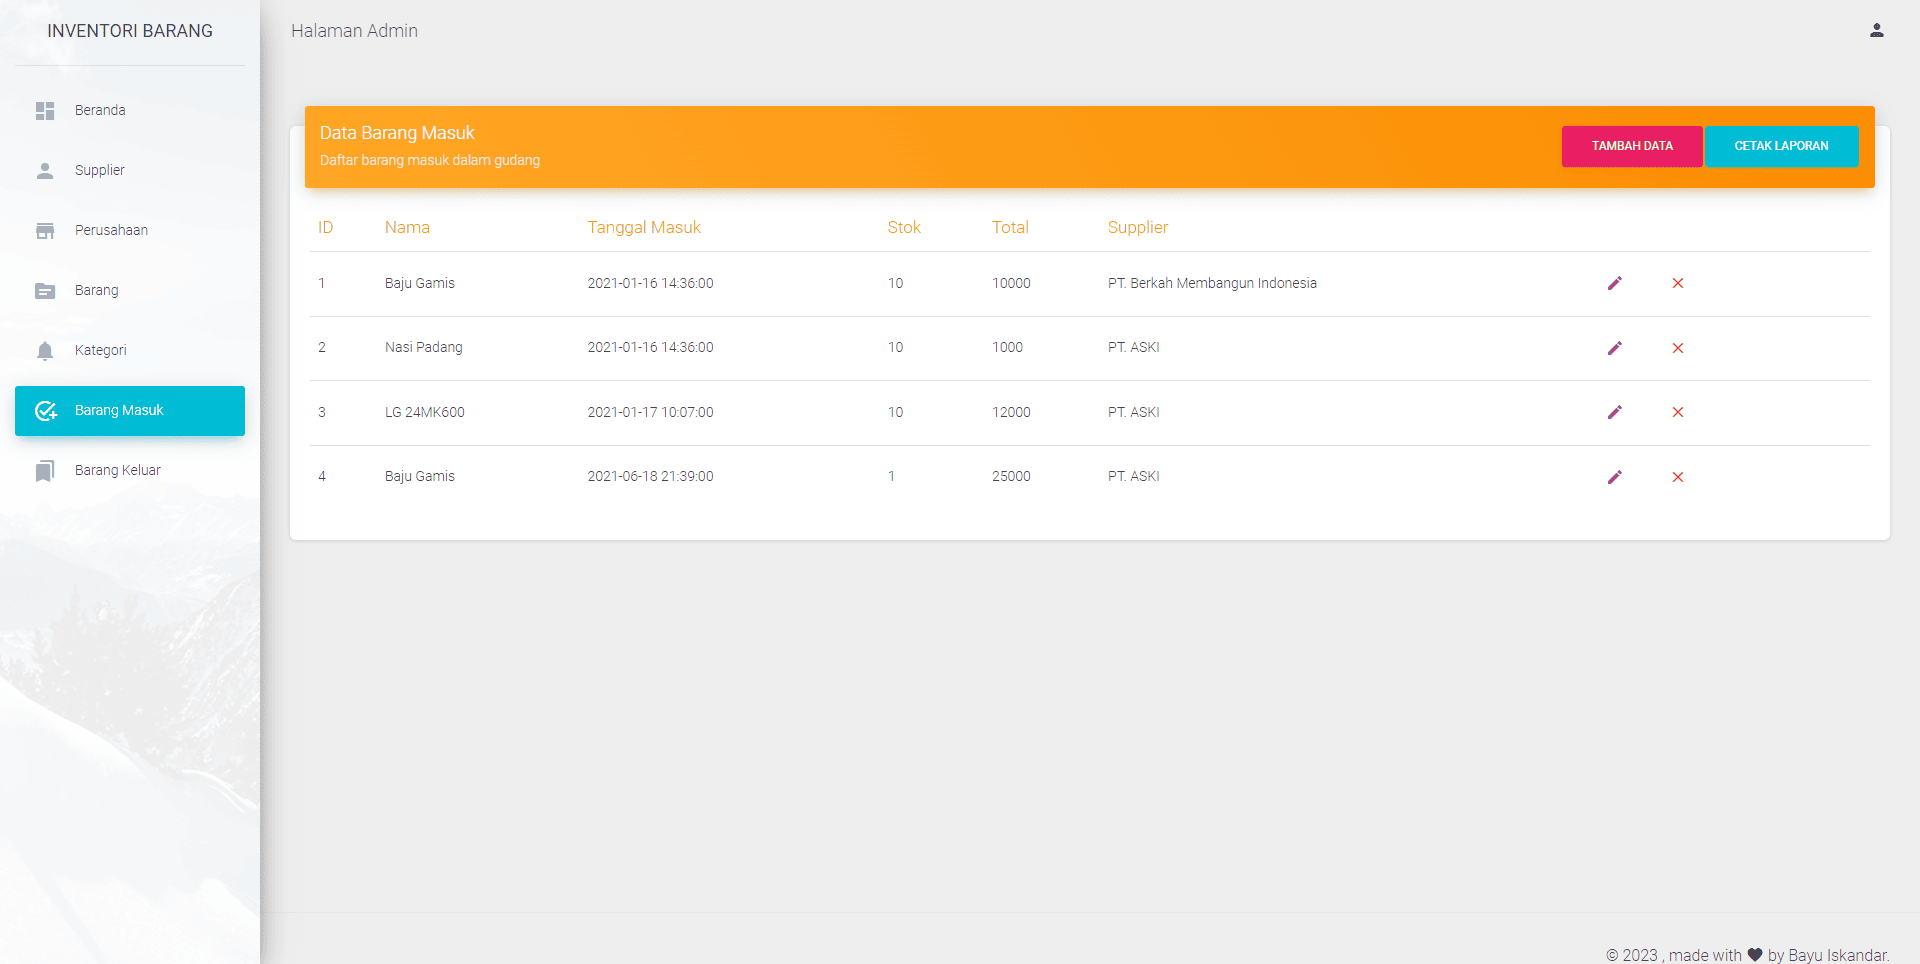Viewport: 1920px width, 964px height.
Task: Click the Total column header
Action: (1010, 227)
